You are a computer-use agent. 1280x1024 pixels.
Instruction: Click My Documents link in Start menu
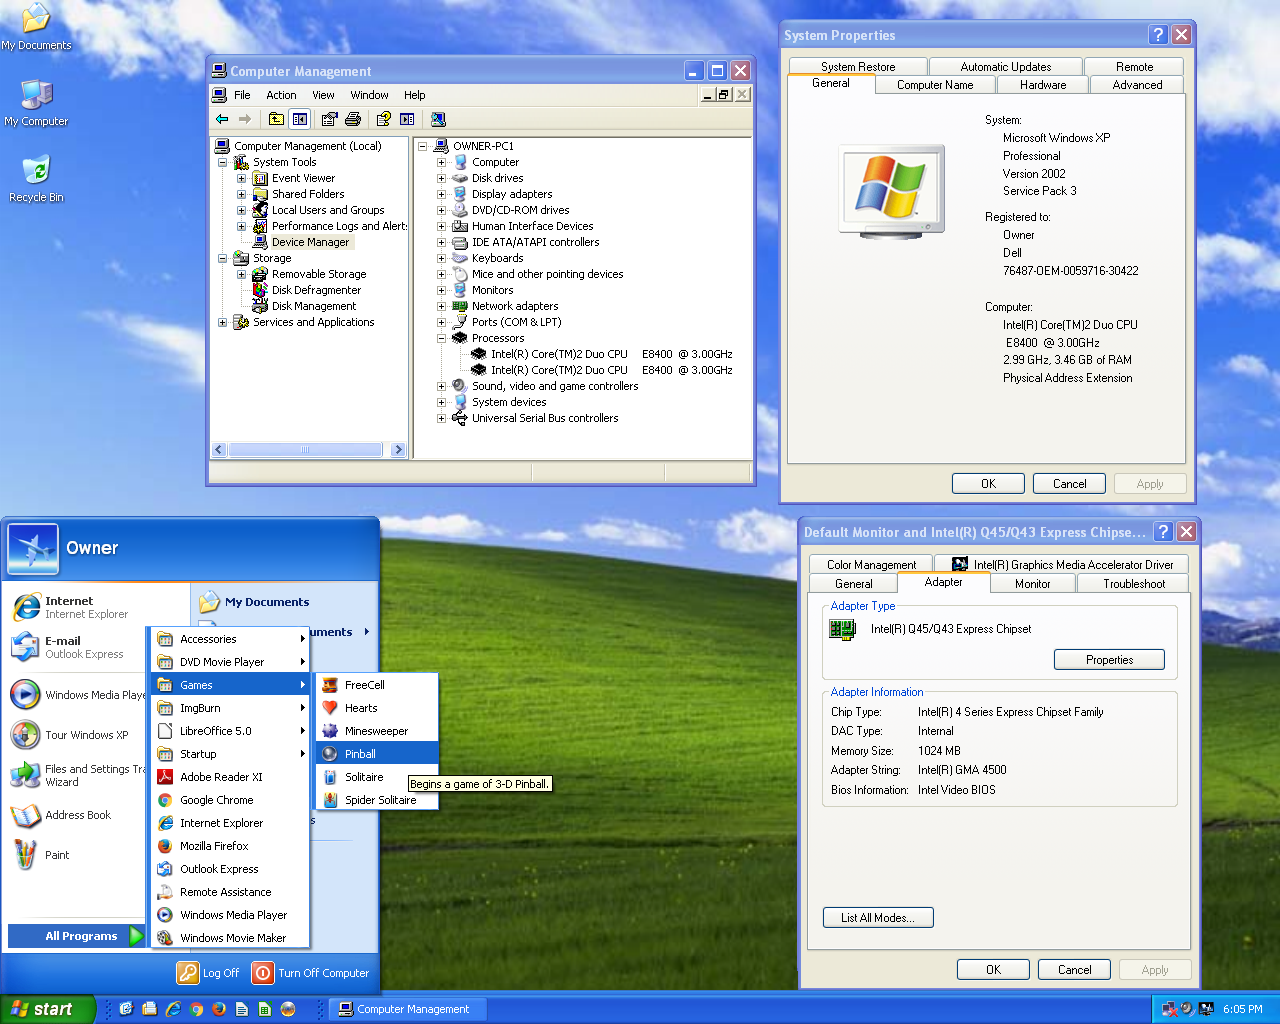click(267, 602)
